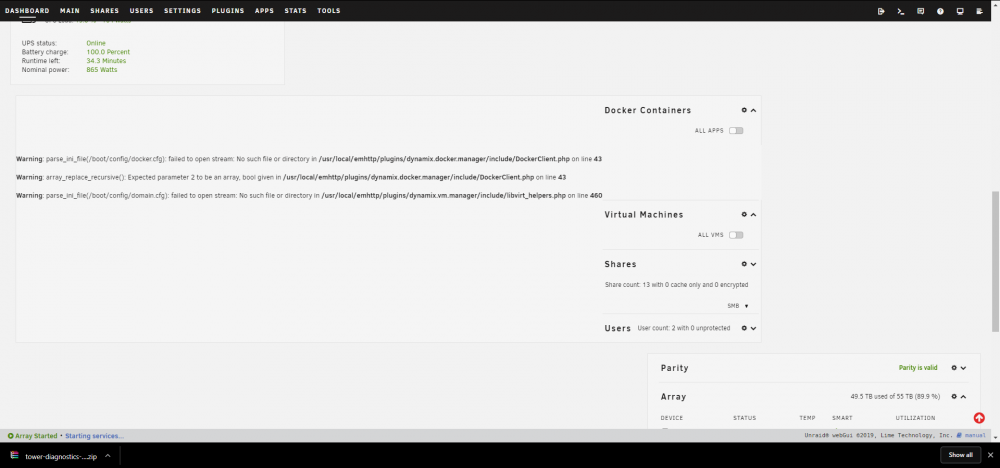Expand the Shares section chevron

(x=753, y=264)
